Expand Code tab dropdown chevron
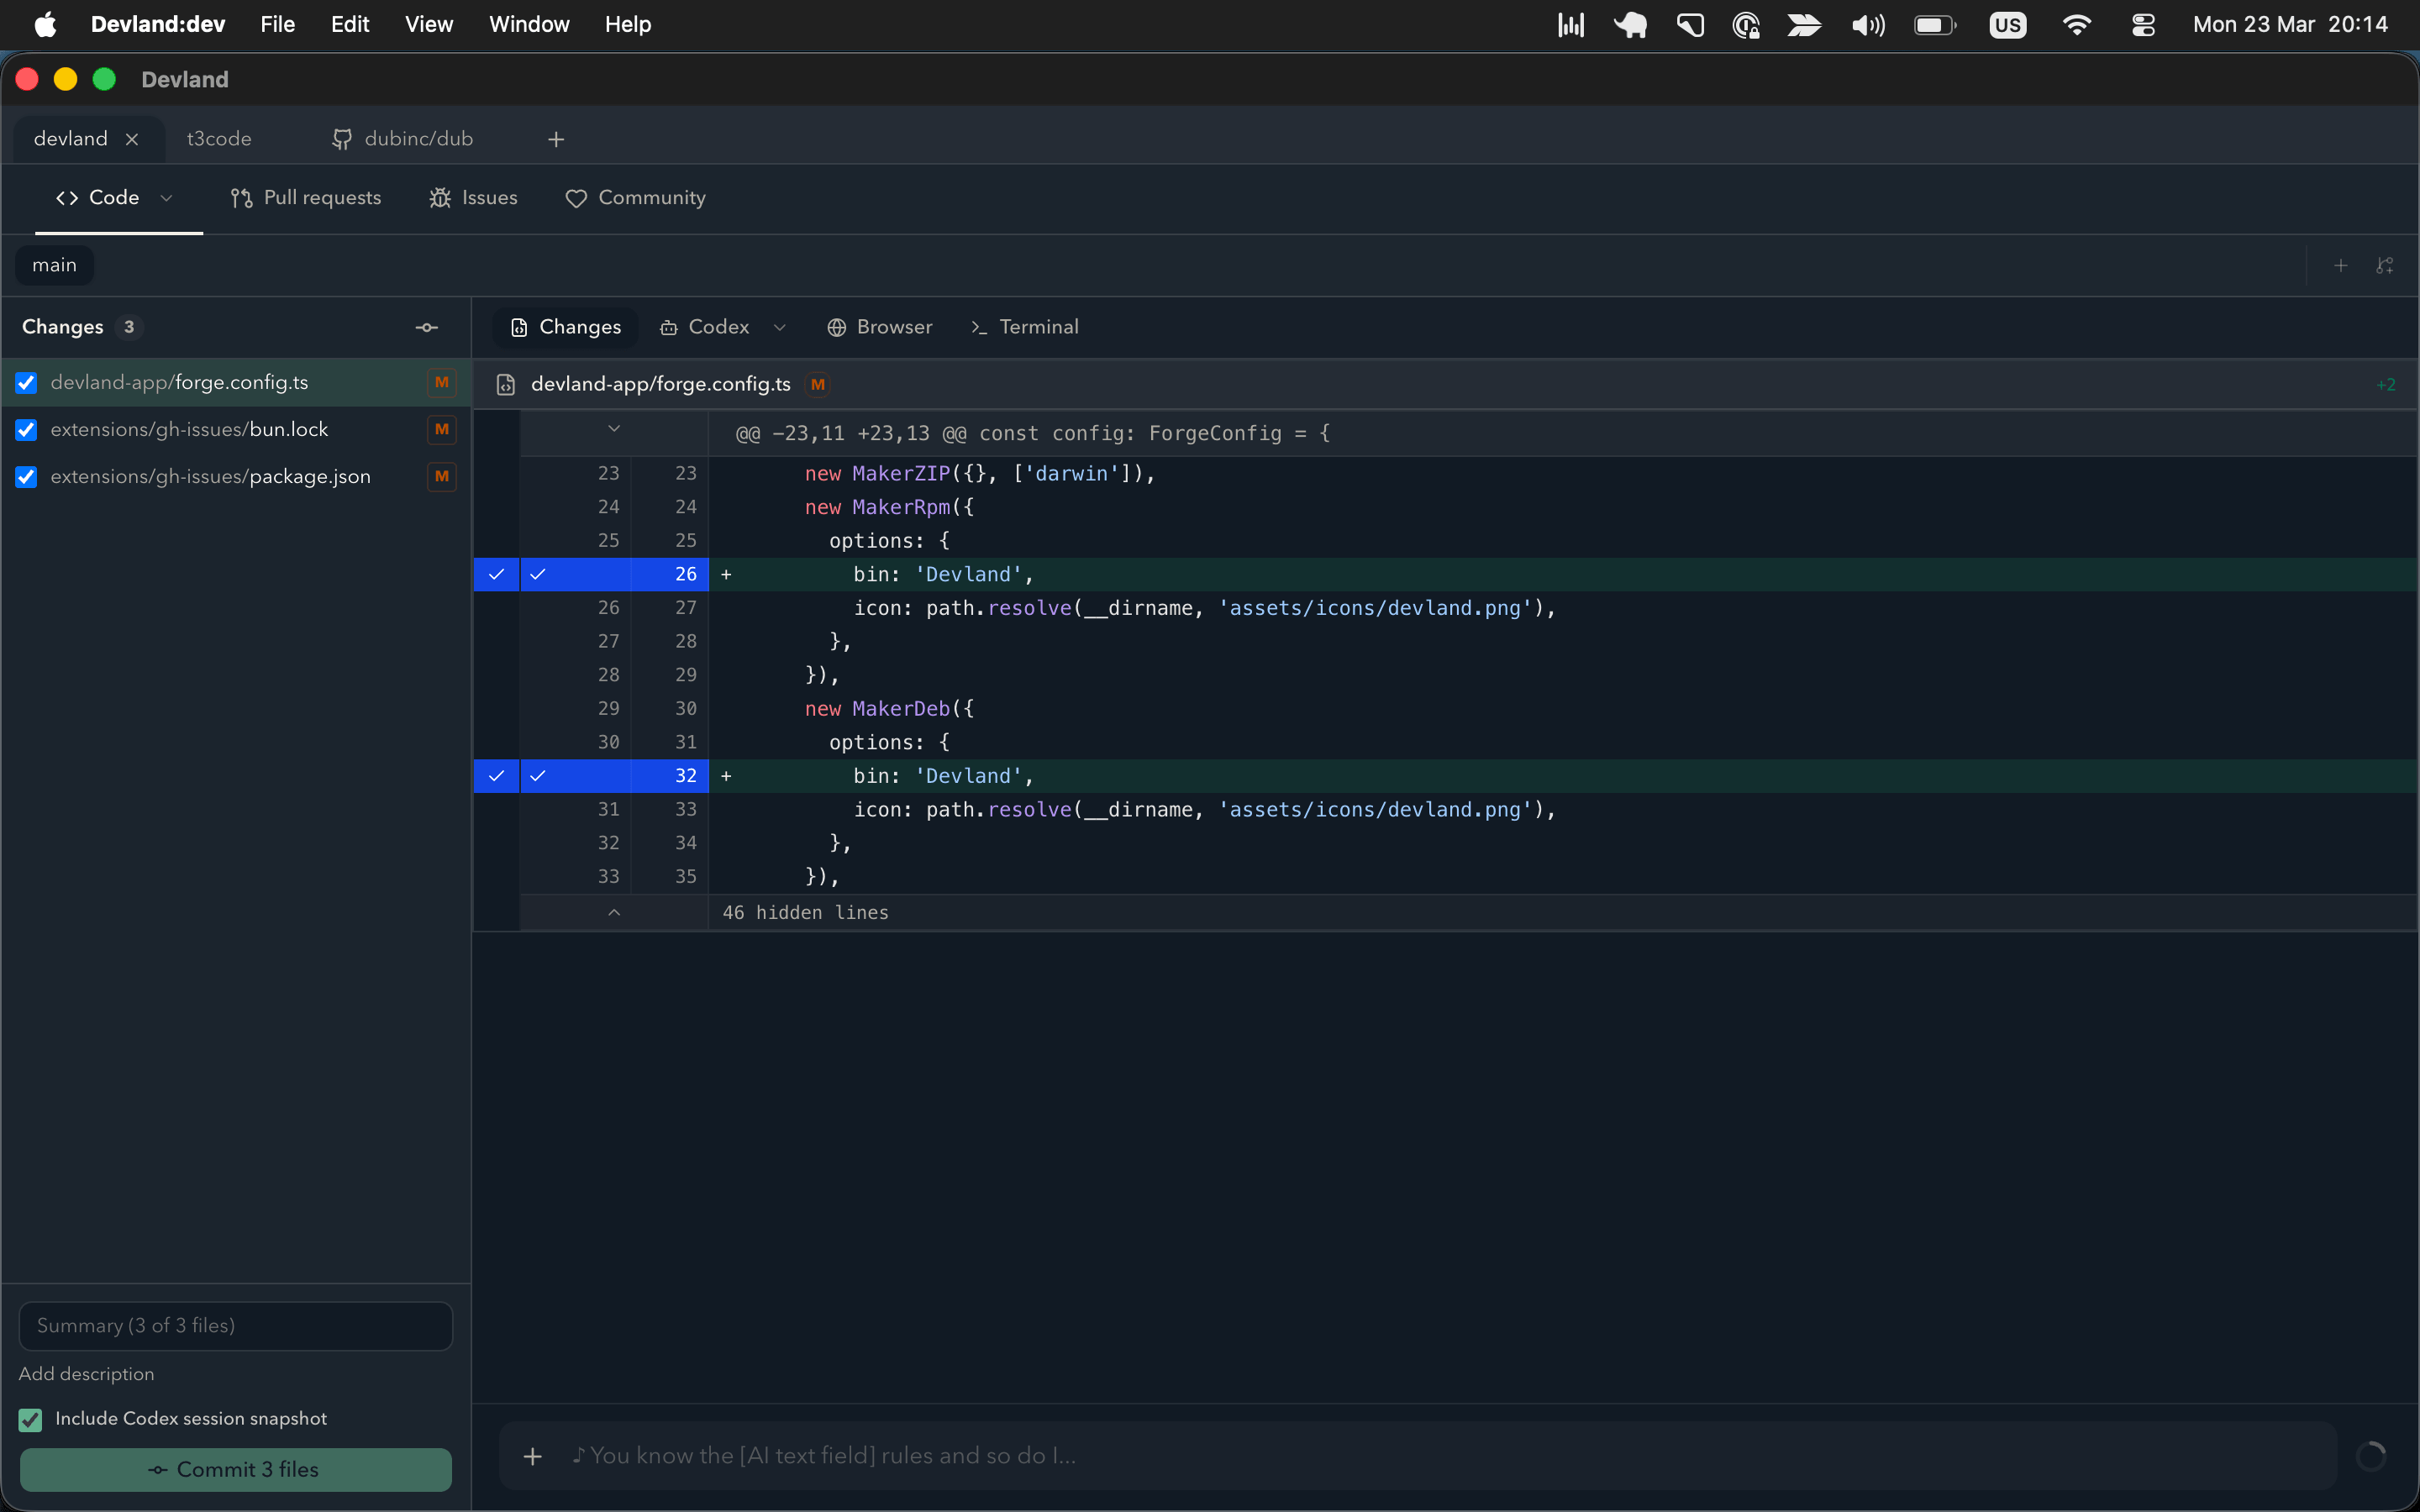Viewport: 2420px width, 1512px height. [x=167, y=198]
